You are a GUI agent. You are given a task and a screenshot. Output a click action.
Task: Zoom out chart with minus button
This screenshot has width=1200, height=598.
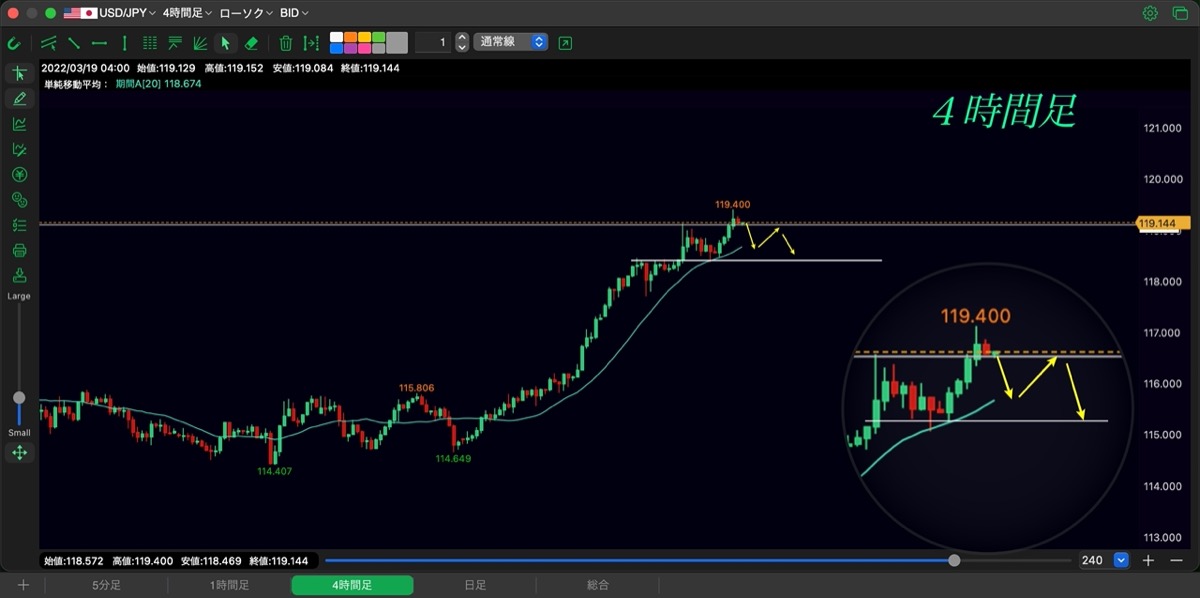tap(1176, 560)
